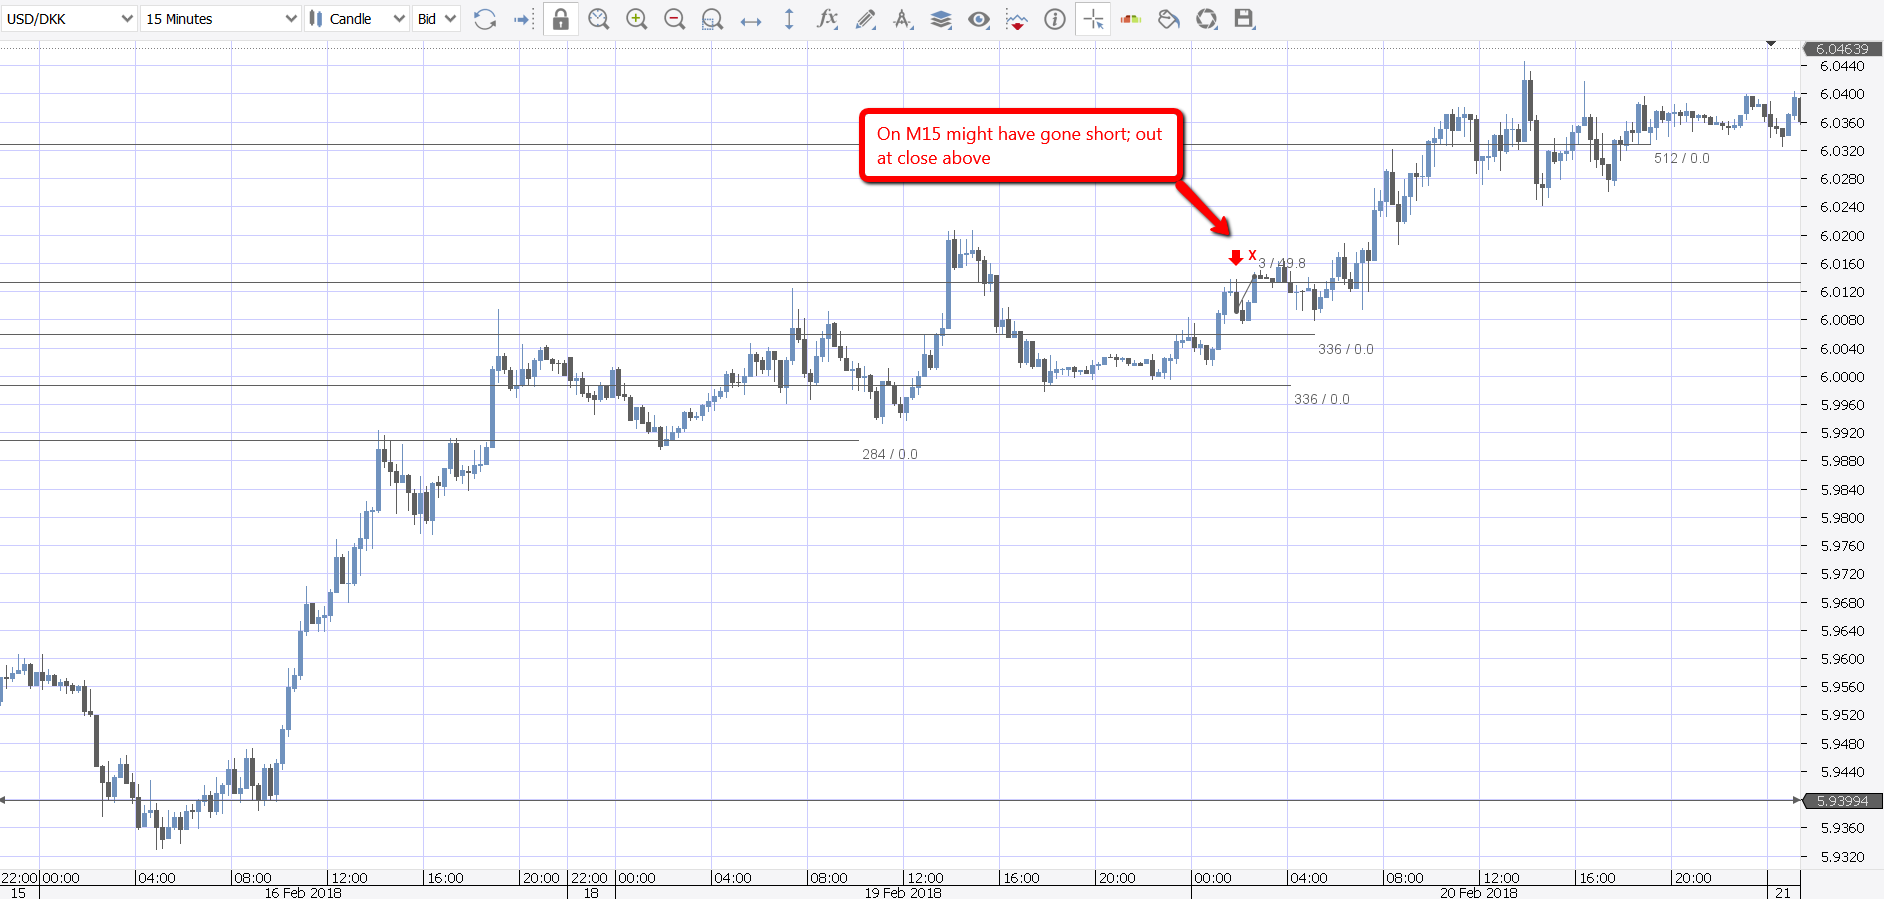Click the red X exit marker

[x=1252, y=255]
